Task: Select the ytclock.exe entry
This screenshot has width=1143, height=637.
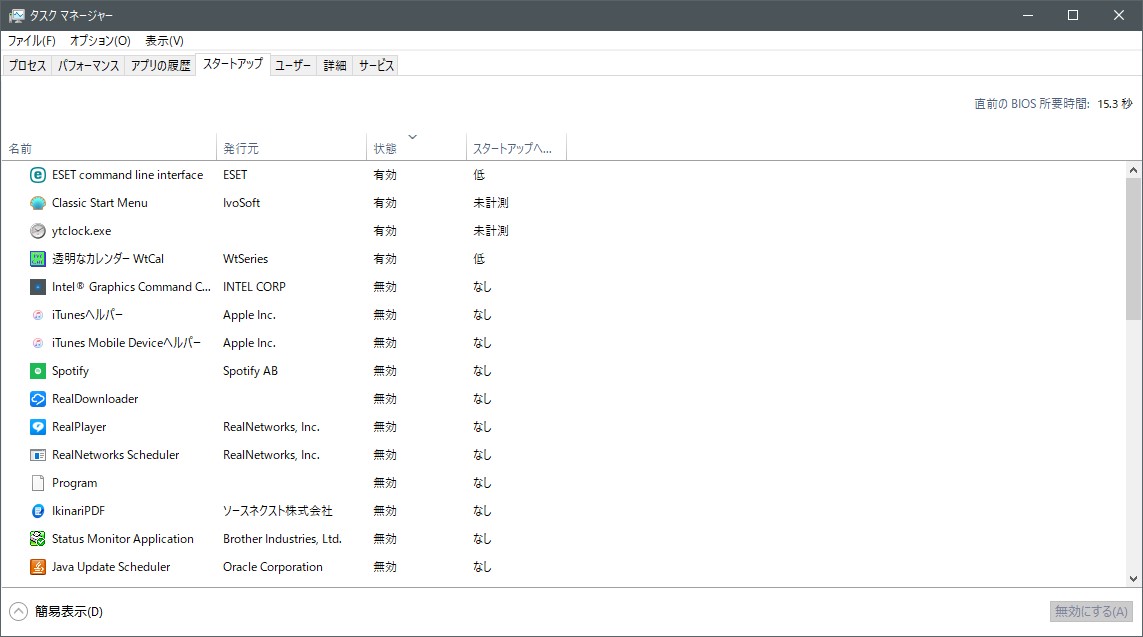Action: pyautogui.click(x=82, y=231)
